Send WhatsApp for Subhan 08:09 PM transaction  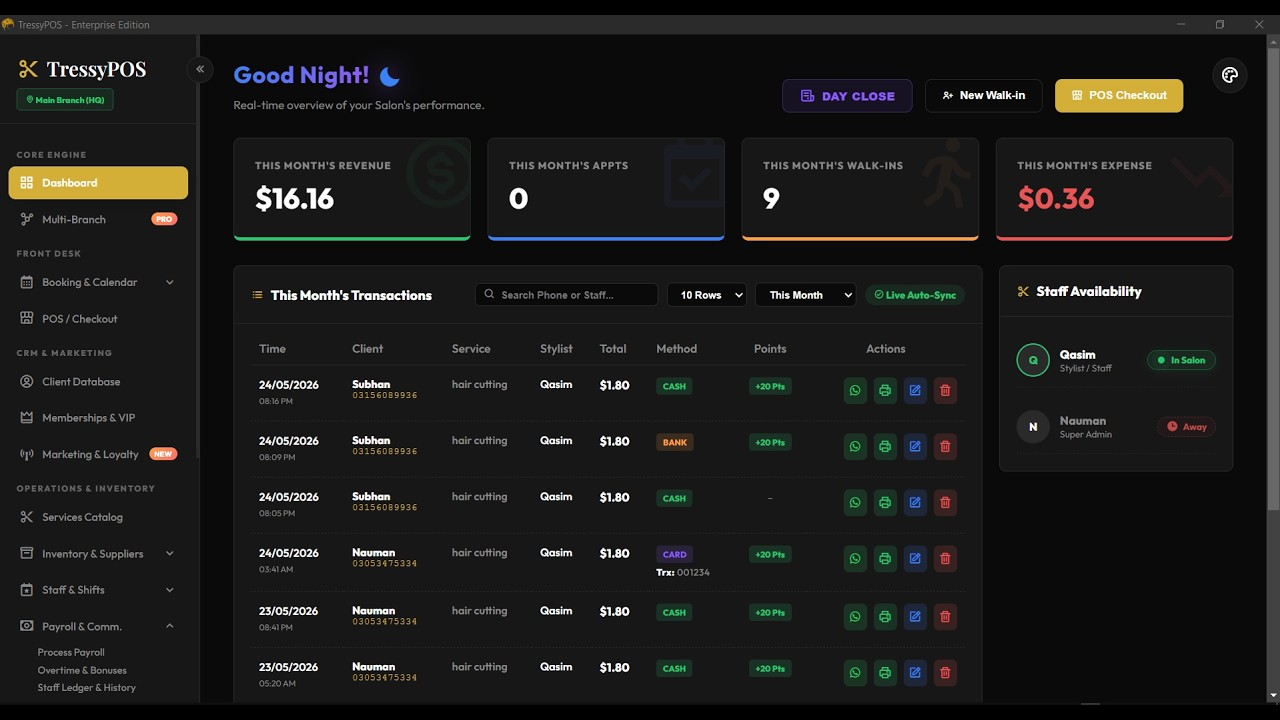855,447
